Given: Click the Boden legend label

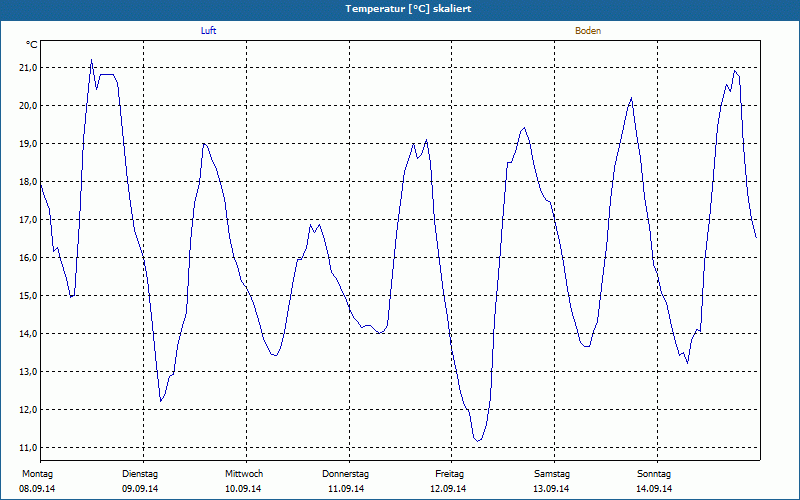Looking at the screenshot, I should 588,31.
